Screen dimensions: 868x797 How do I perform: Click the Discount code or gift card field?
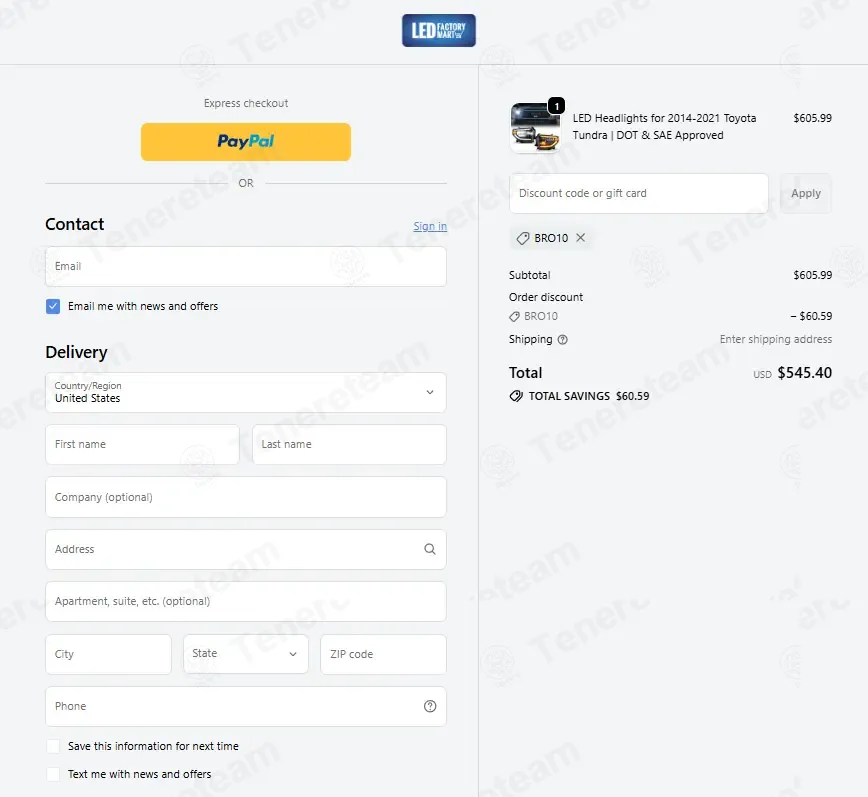[x=639, y=193]
